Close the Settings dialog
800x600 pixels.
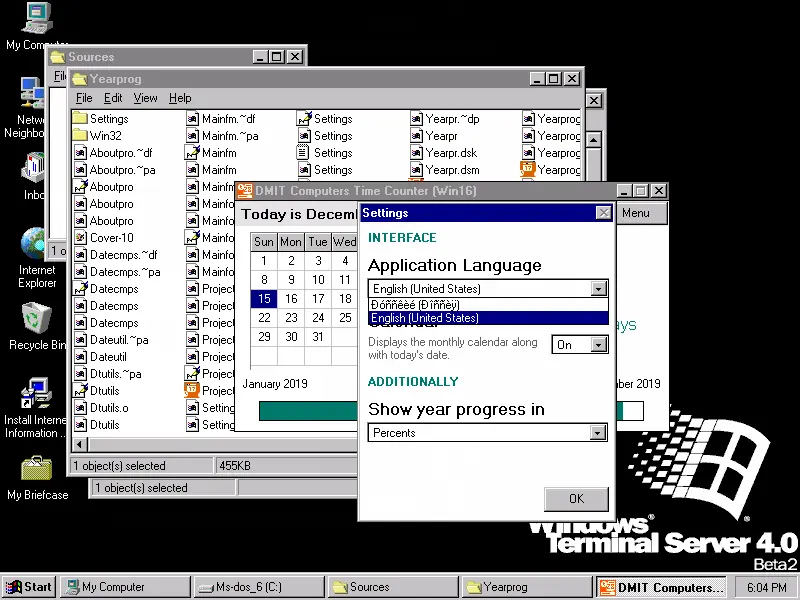[x=604, y=213]
